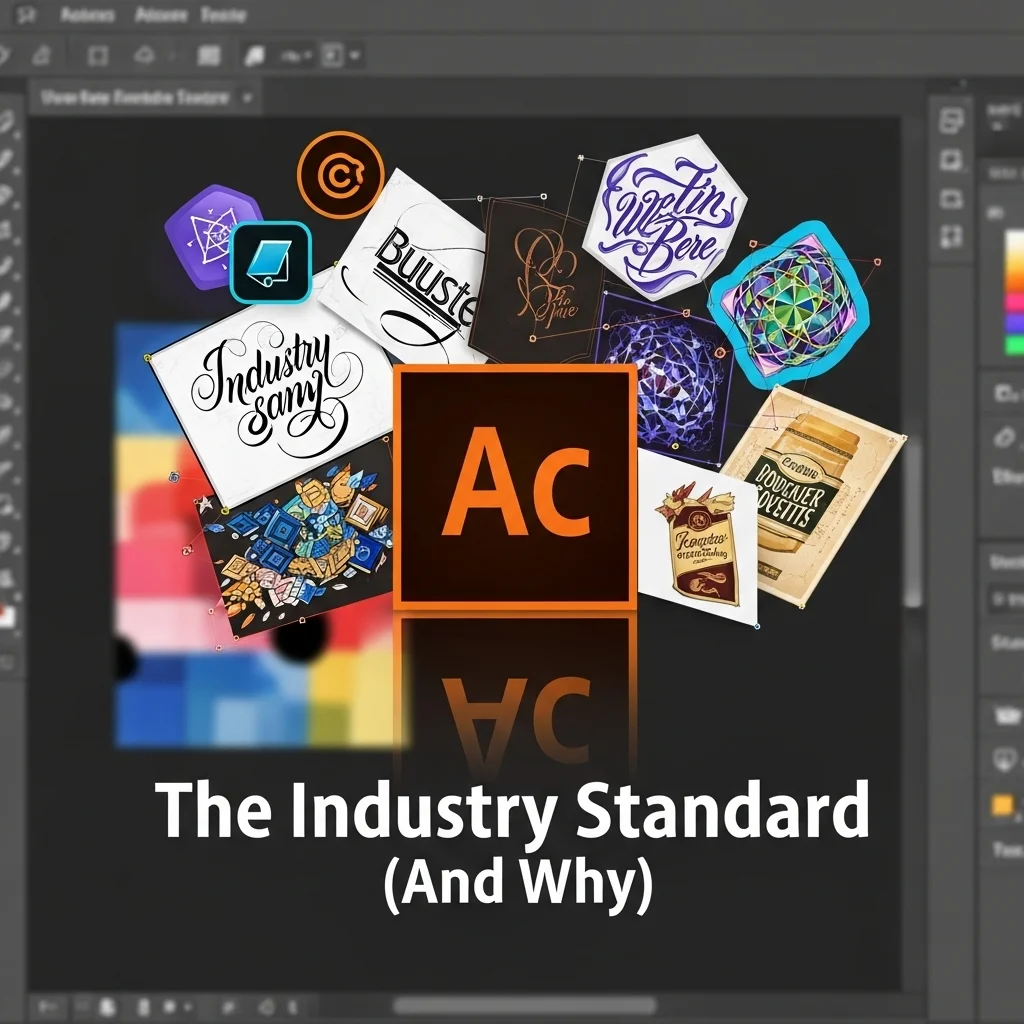Click the eraser icon in right panel
The image size is (1024, 1024).
1003,437
